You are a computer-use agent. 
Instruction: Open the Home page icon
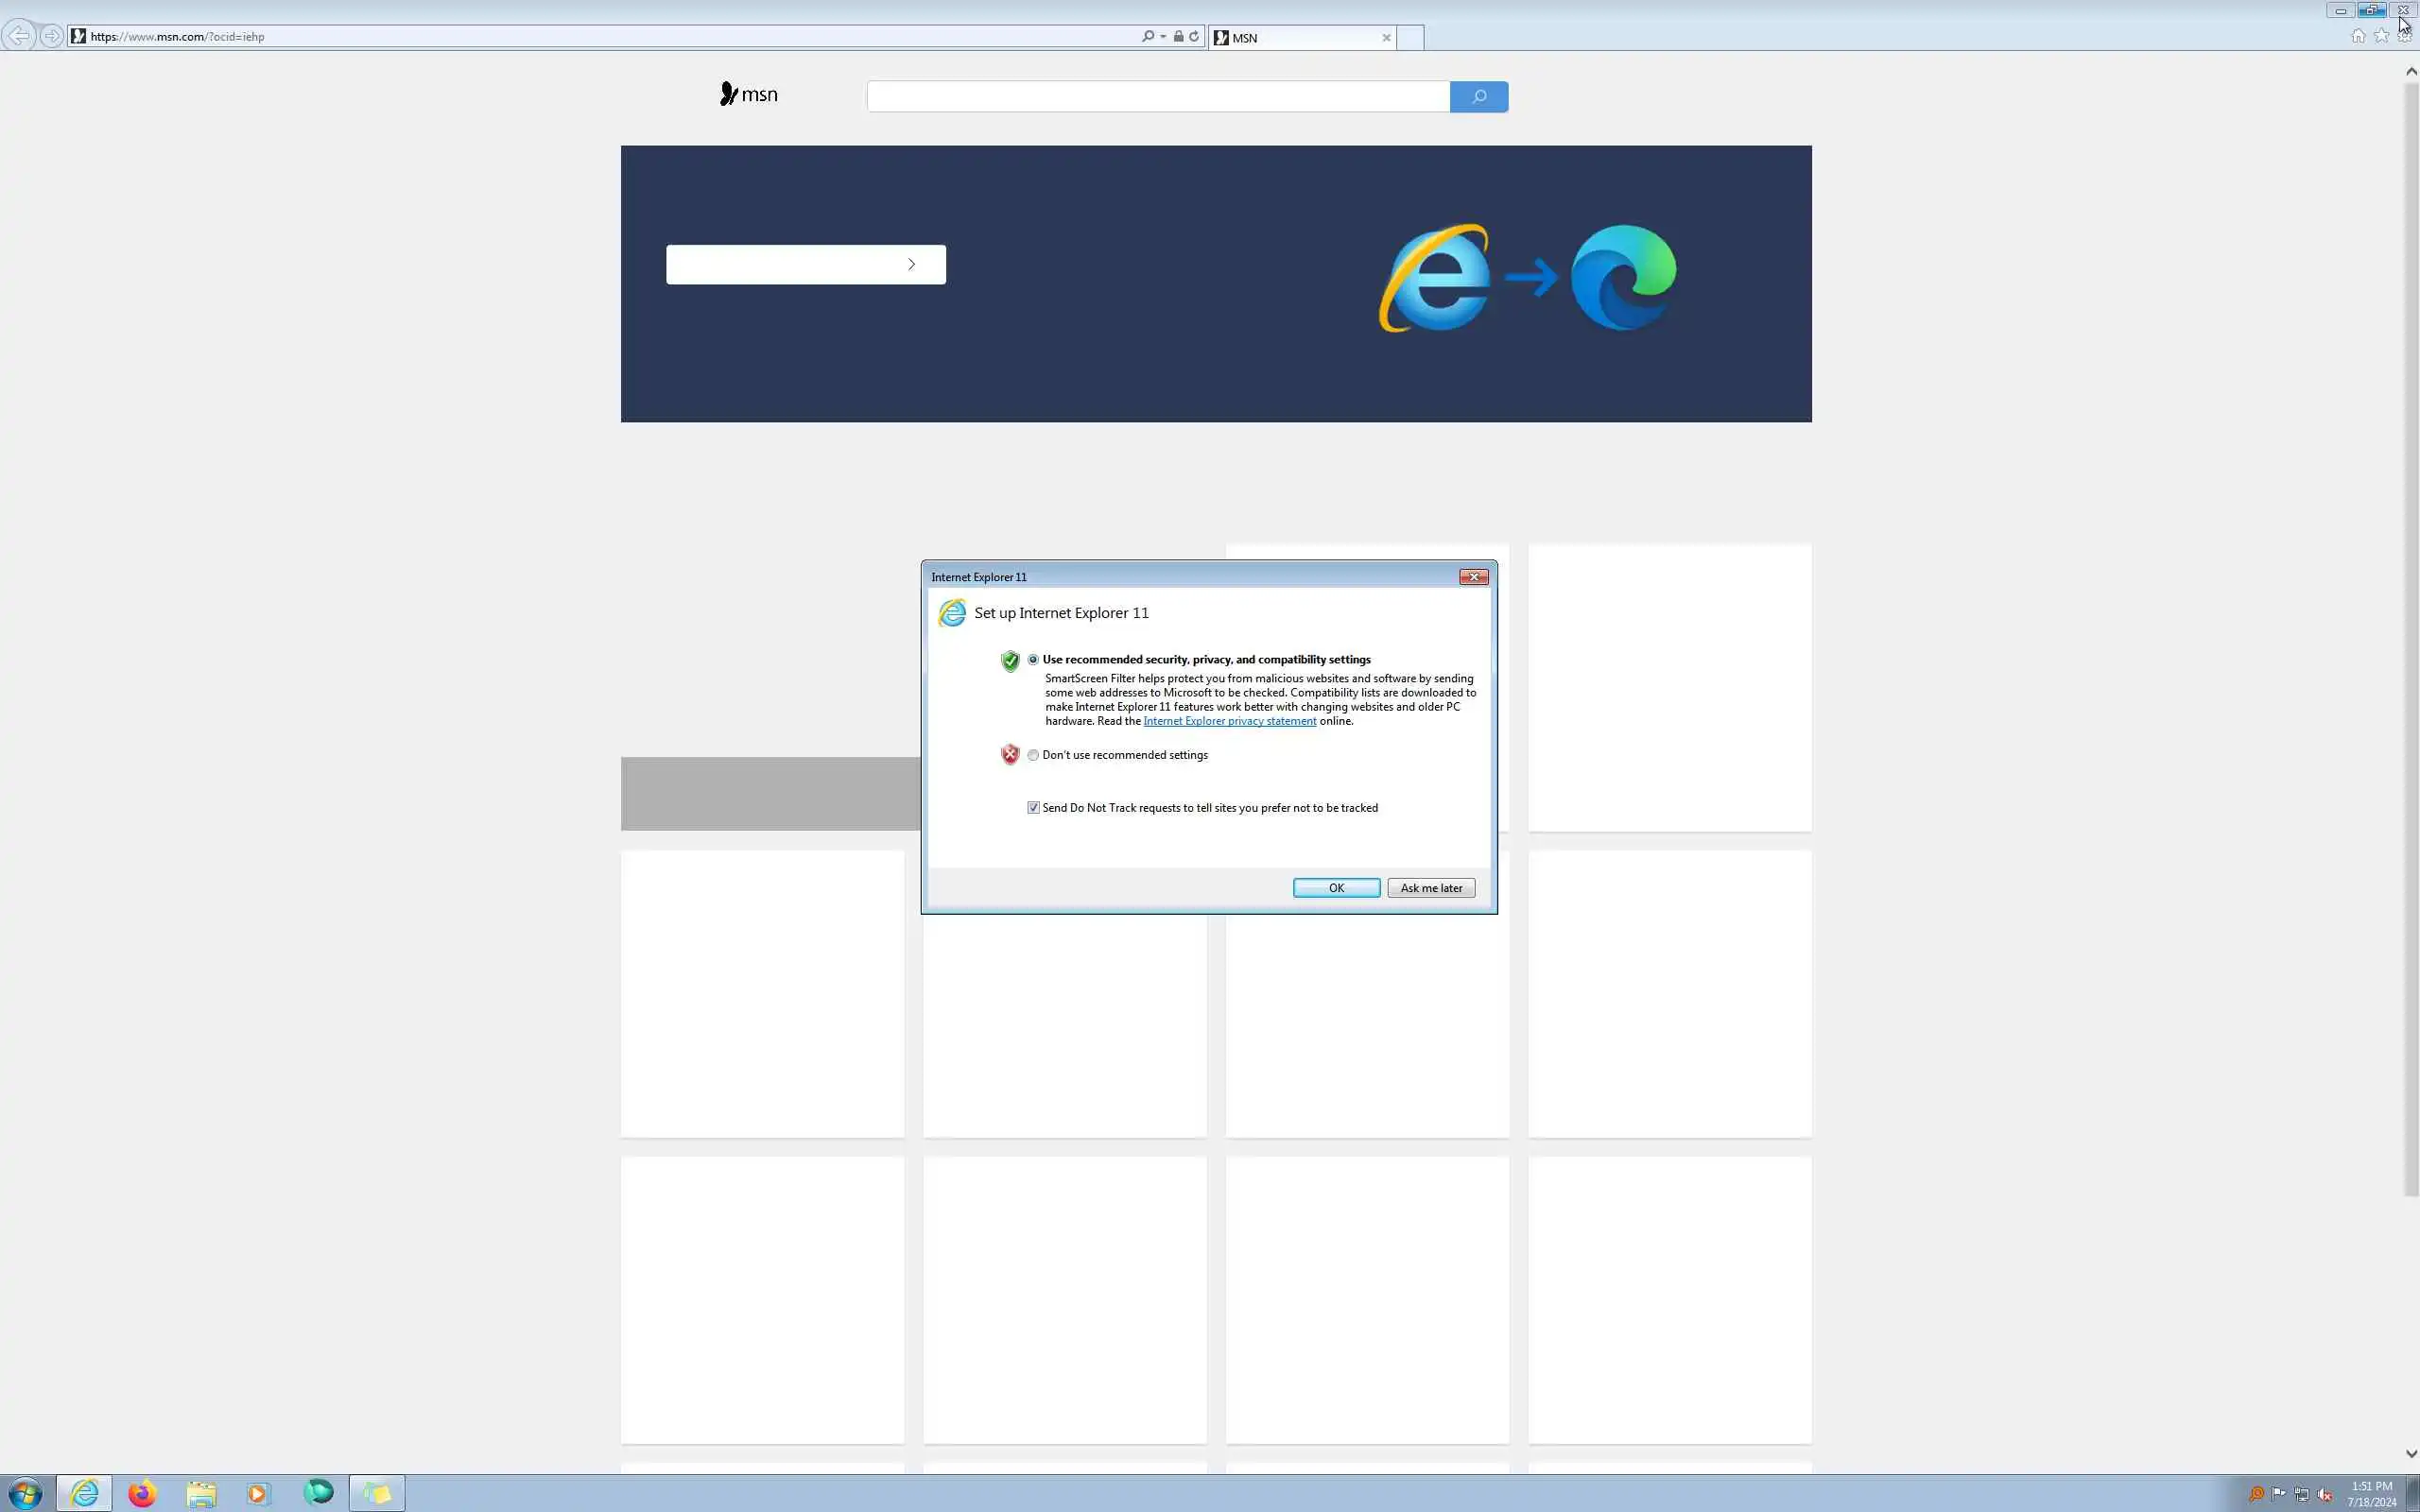(x=2358, y=36)
